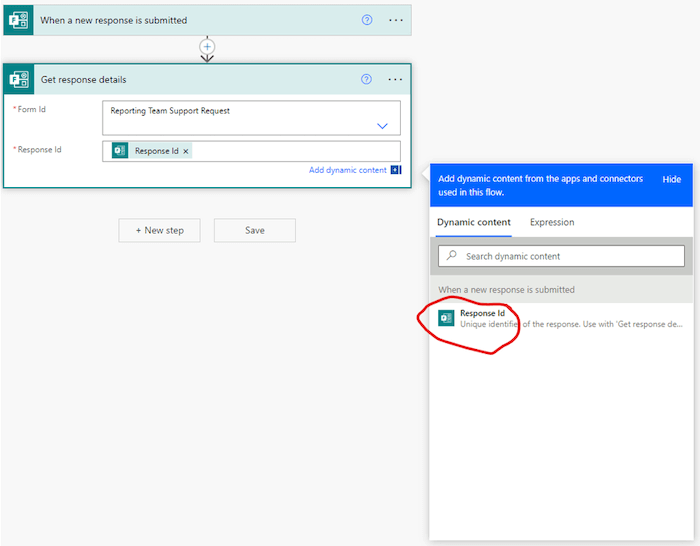This screenshot has width=700, height=546.
Task: Open help for 'When a new response is submitted'
Action: coord(367,20)
